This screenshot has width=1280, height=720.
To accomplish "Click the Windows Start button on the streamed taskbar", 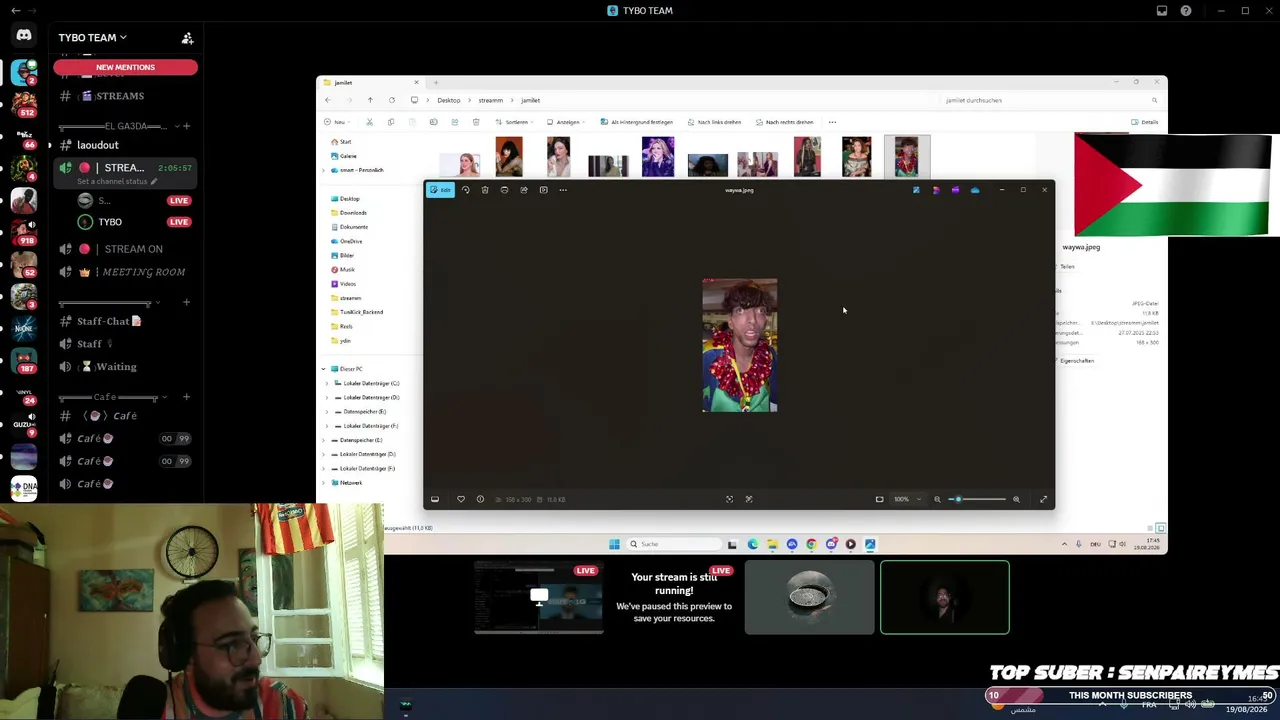I will coord(614,544).
